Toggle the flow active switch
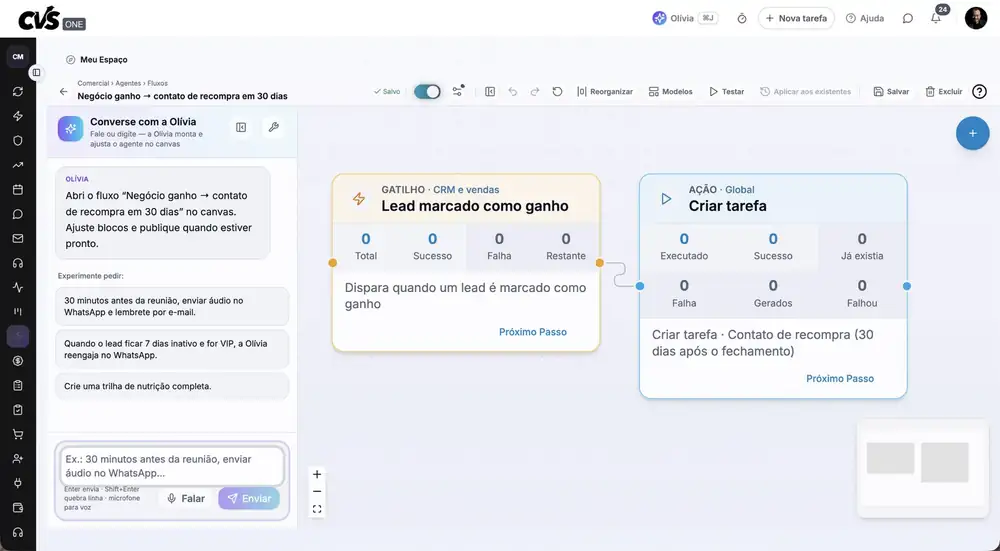Viewport: 1000px width, 551px height. 427,92
